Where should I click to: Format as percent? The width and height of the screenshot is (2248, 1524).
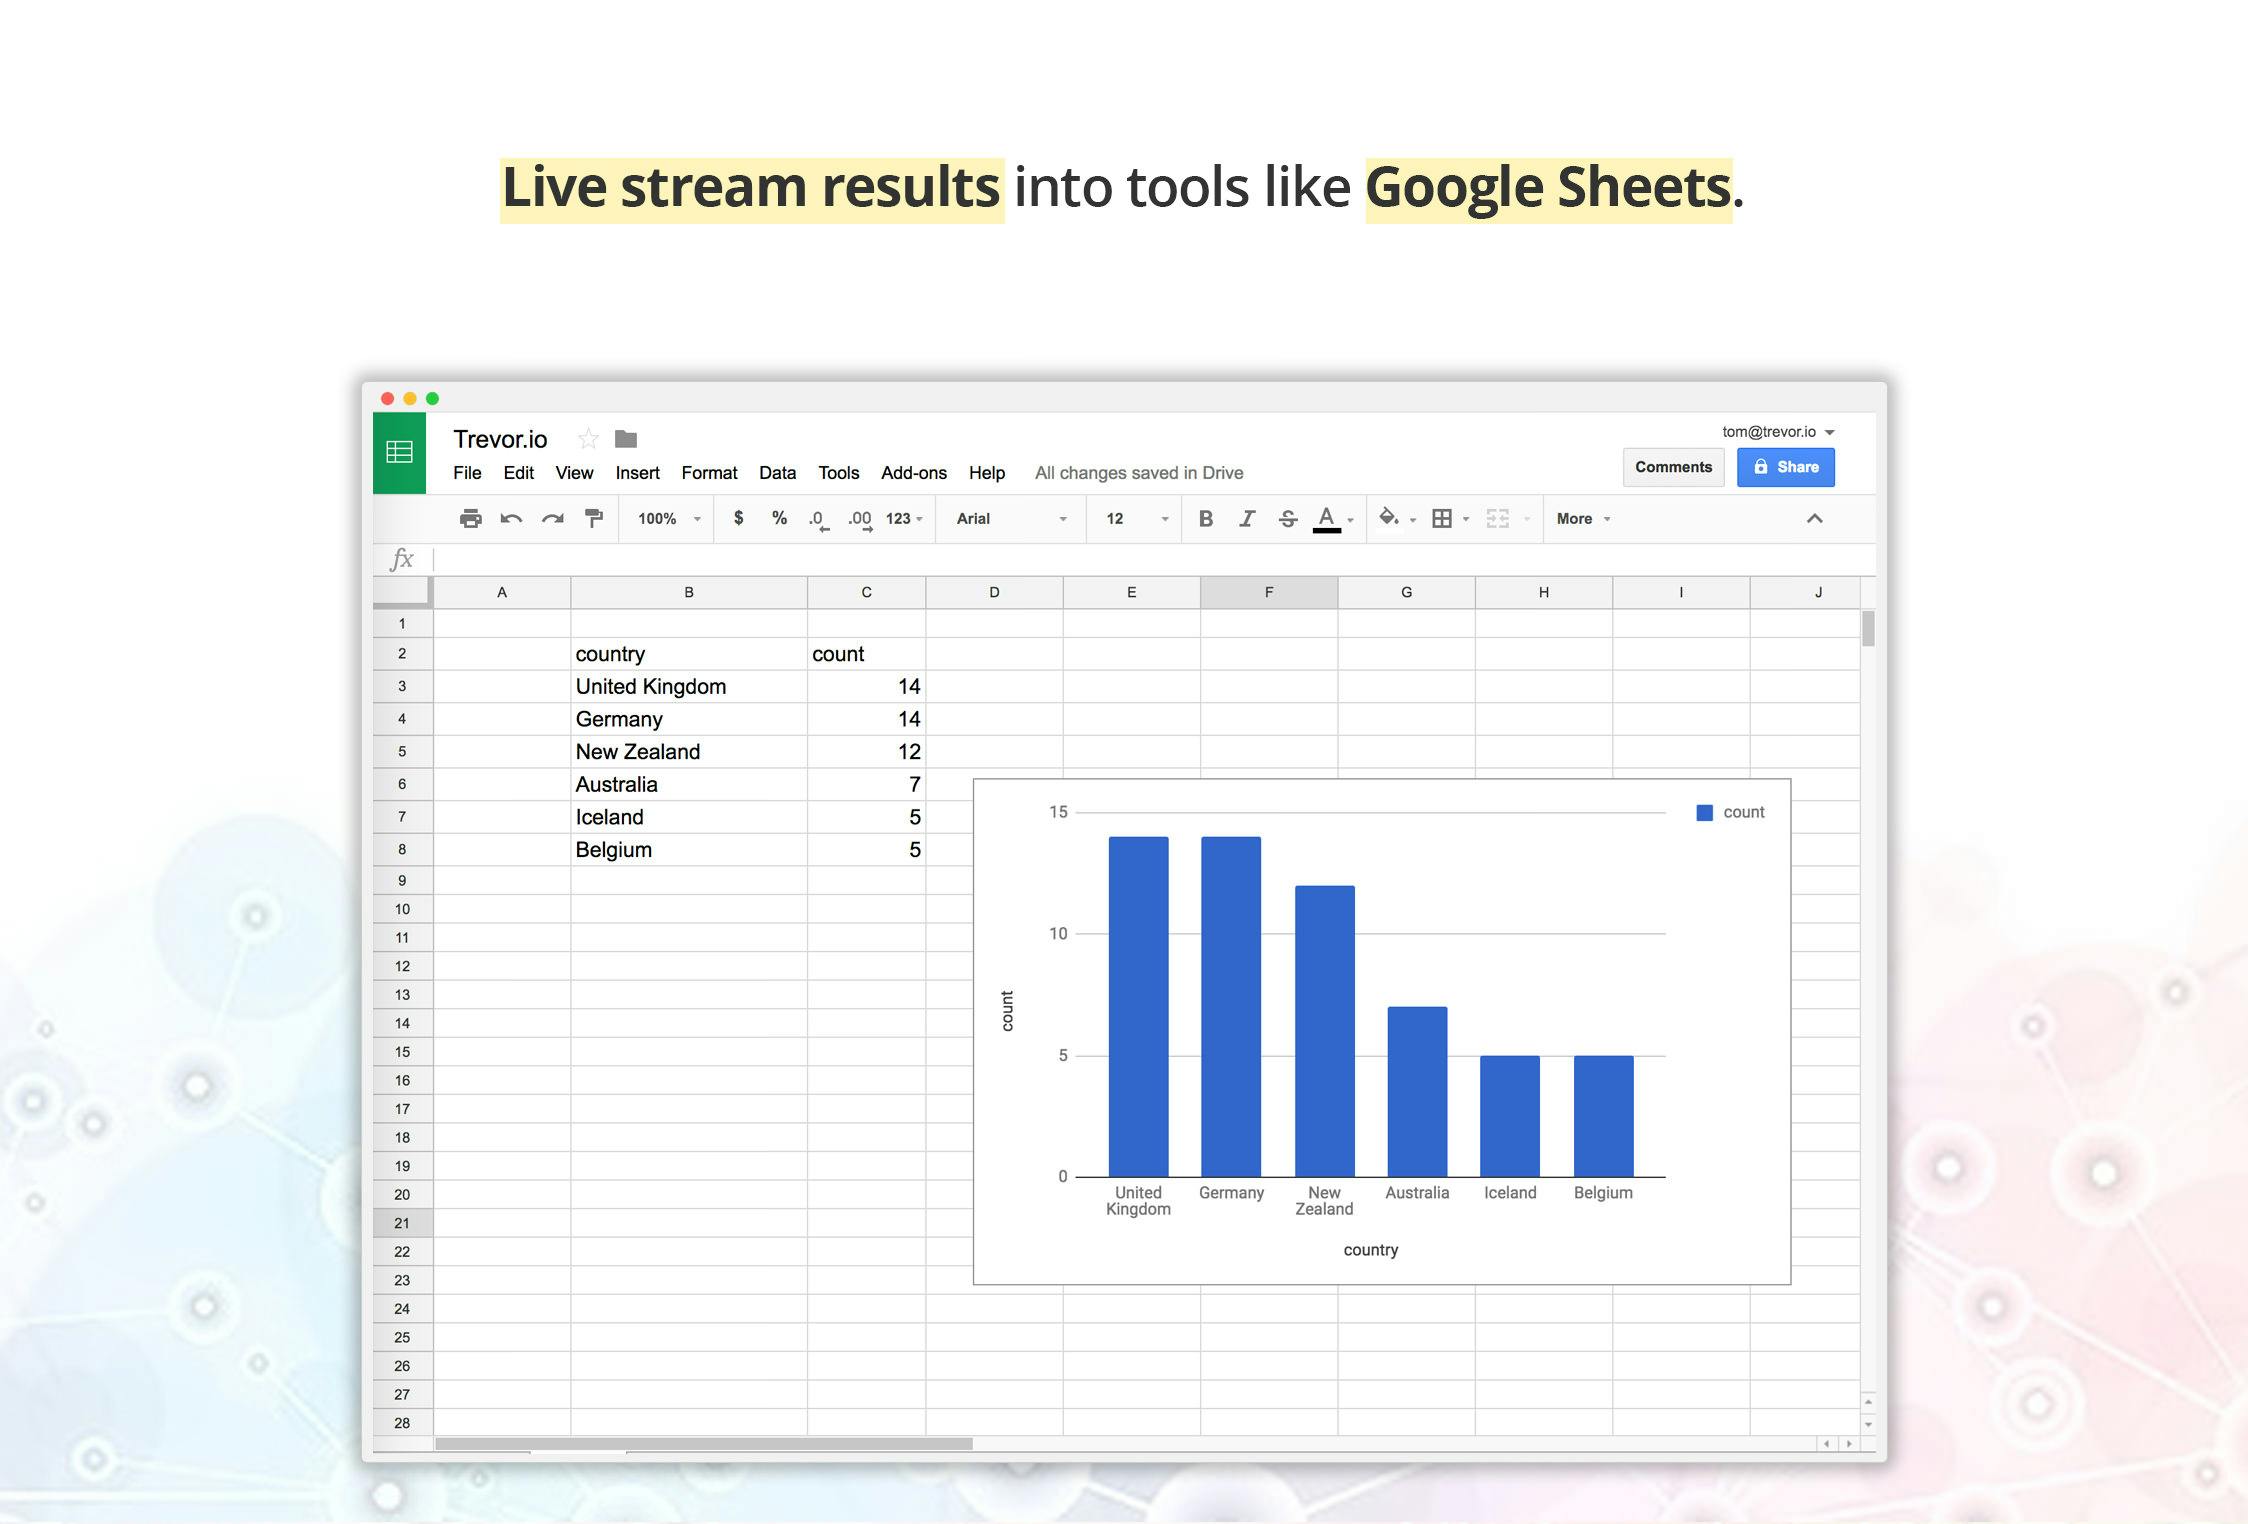coord(779,518)
